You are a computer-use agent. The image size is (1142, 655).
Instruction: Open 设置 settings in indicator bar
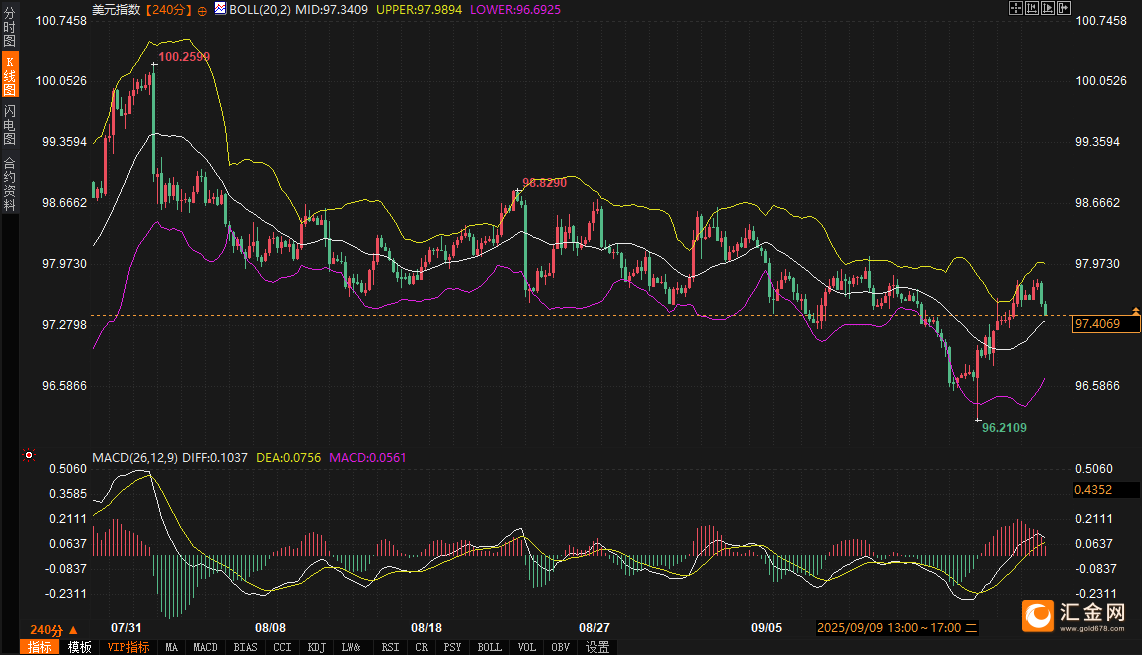click(598, 647)
